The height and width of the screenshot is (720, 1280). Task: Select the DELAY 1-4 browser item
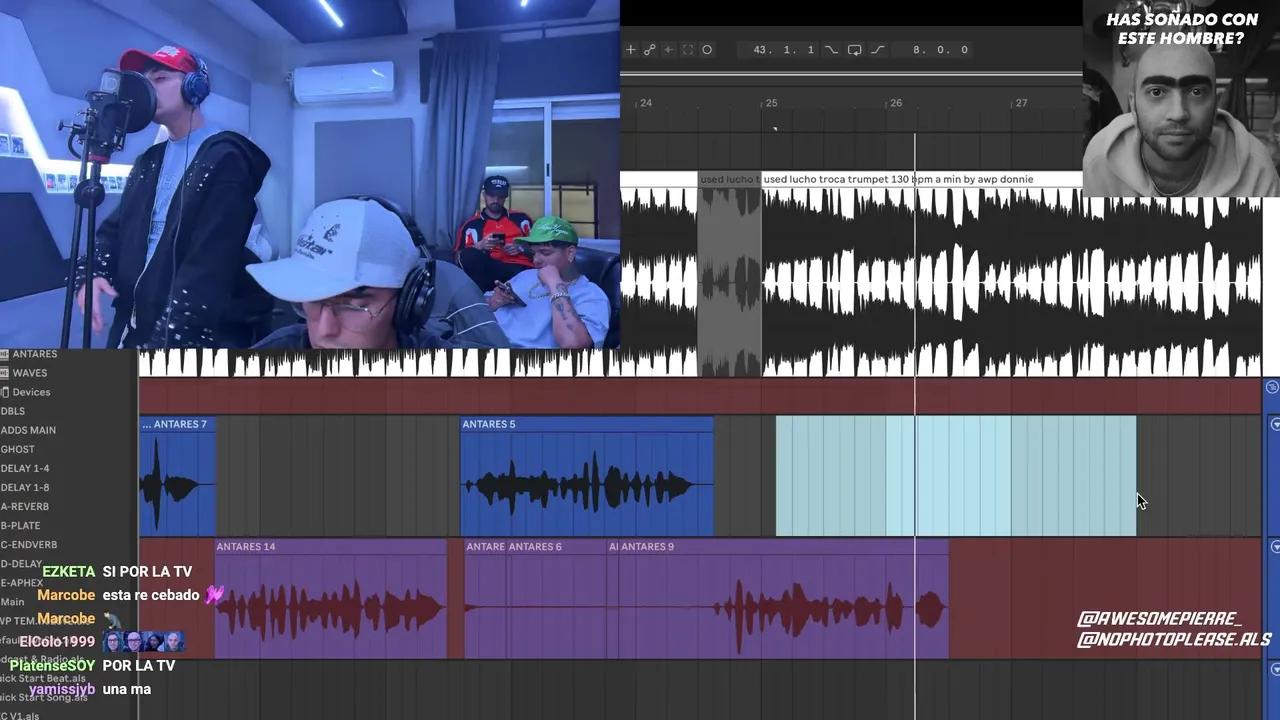pos(25,468)
